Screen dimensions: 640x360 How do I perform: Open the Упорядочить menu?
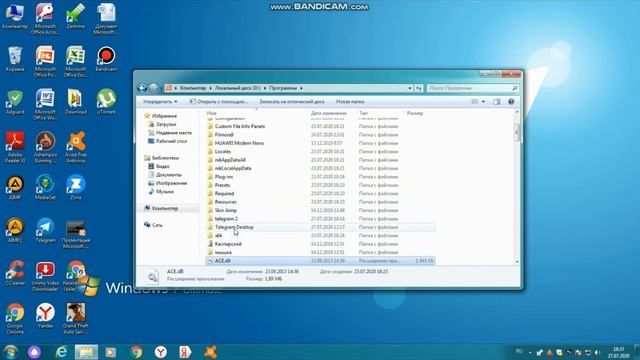pos(160,102)
